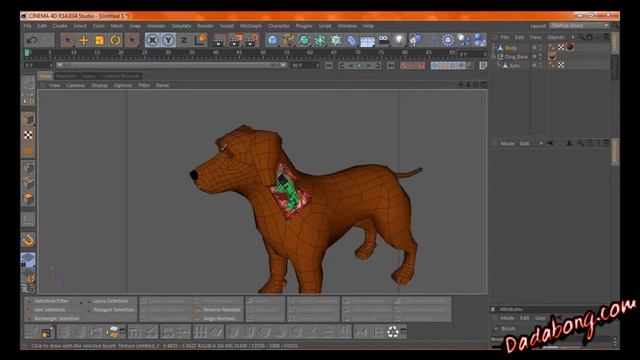640x360 pixels.
Task: Switch to the Materials tab
Action: (x=66, y=76)
